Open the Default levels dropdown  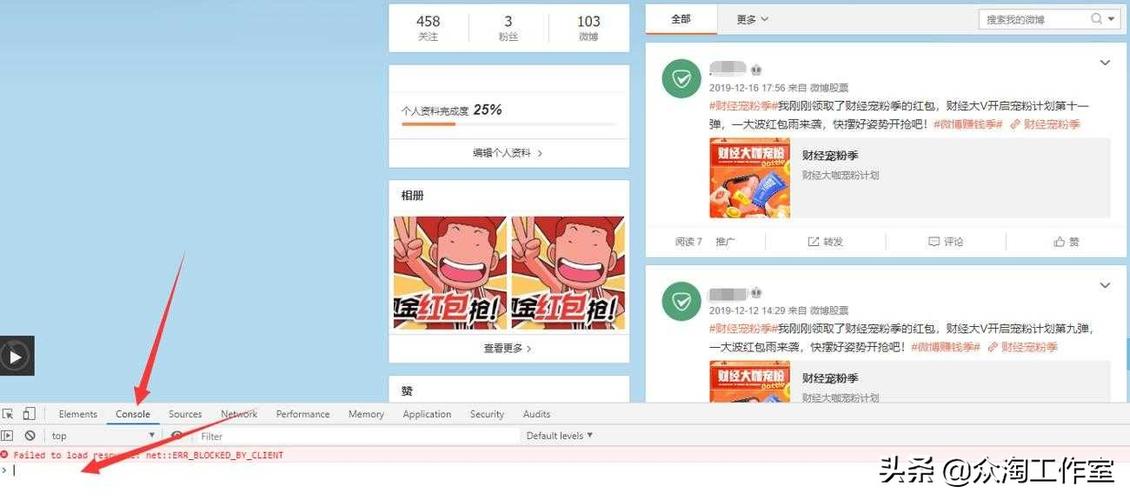559,436
